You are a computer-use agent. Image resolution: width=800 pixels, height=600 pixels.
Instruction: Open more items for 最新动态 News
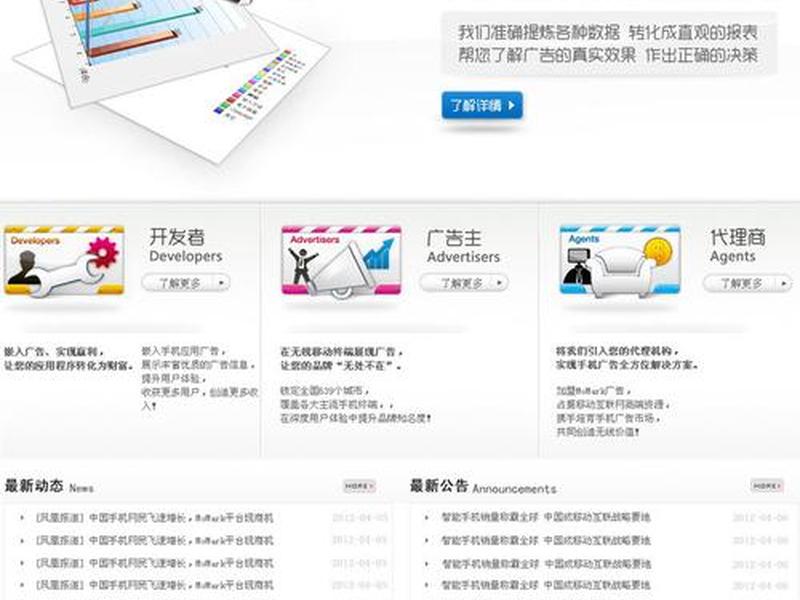(359, 486)
